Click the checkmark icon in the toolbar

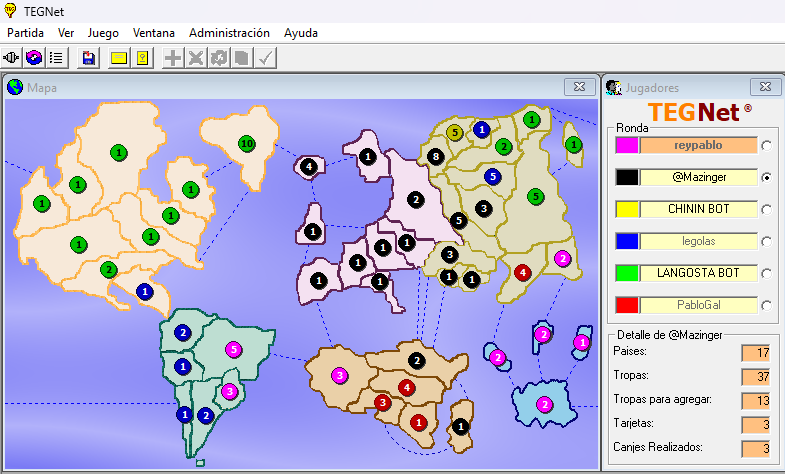[x=265, y=58]
